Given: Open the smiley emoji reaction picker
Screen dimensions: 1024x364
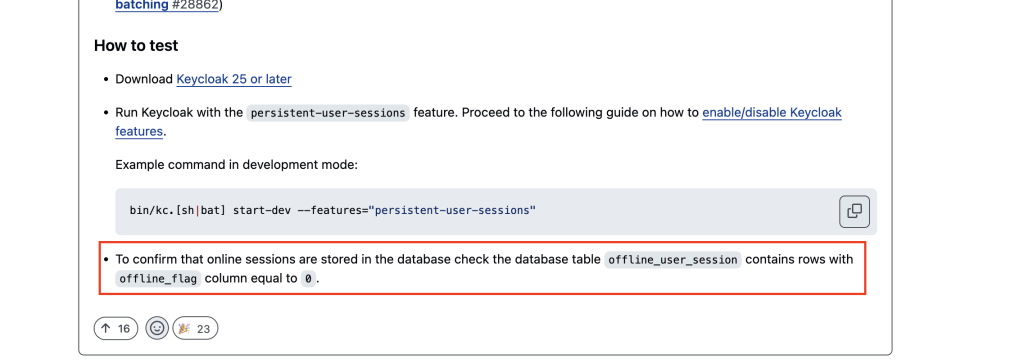Looking at the screenshot, I should 157,328.
